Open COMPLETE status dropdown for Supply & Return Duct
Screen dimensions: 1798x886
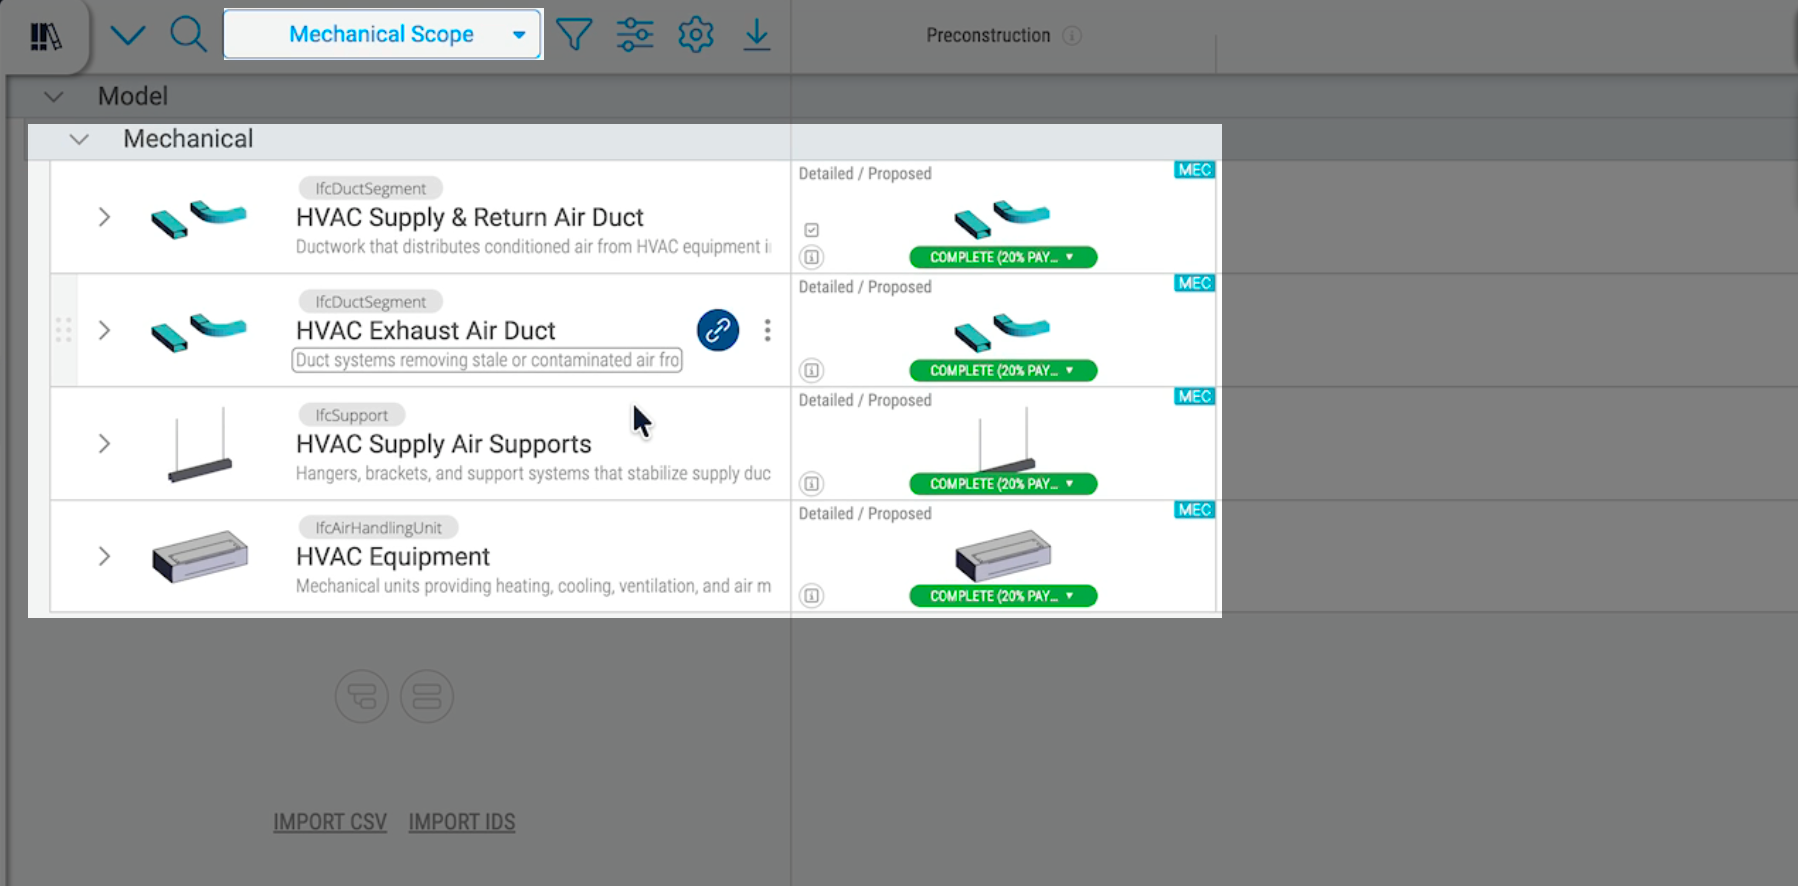coord(1003,257)
